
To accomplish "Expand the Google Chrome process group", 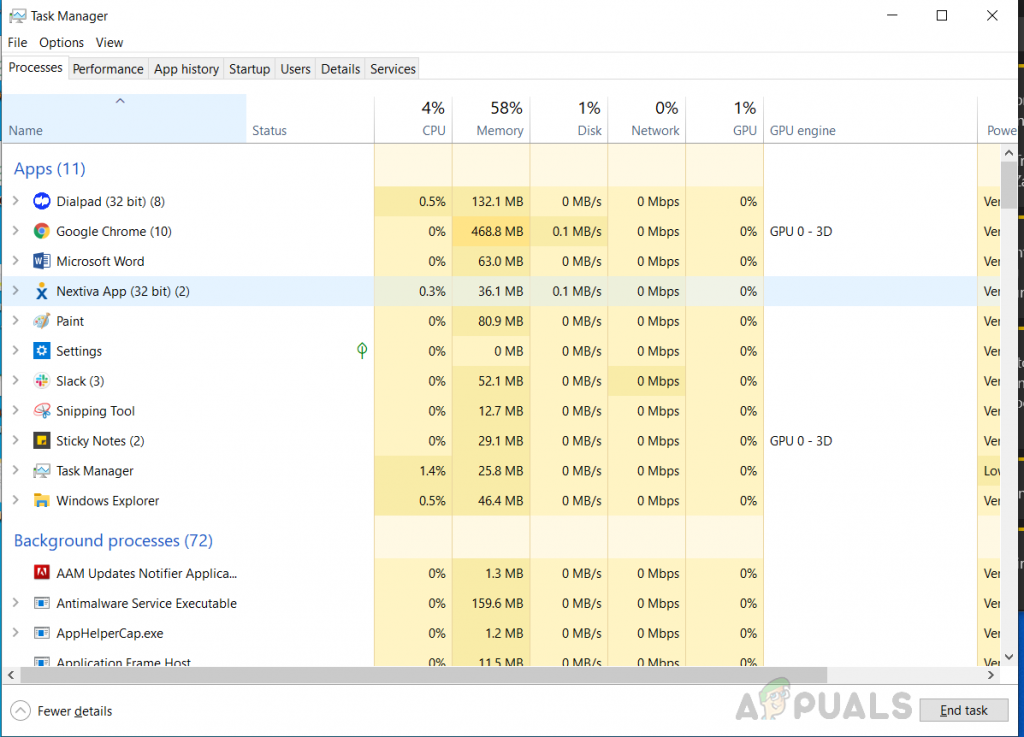I will pos(16,231).
